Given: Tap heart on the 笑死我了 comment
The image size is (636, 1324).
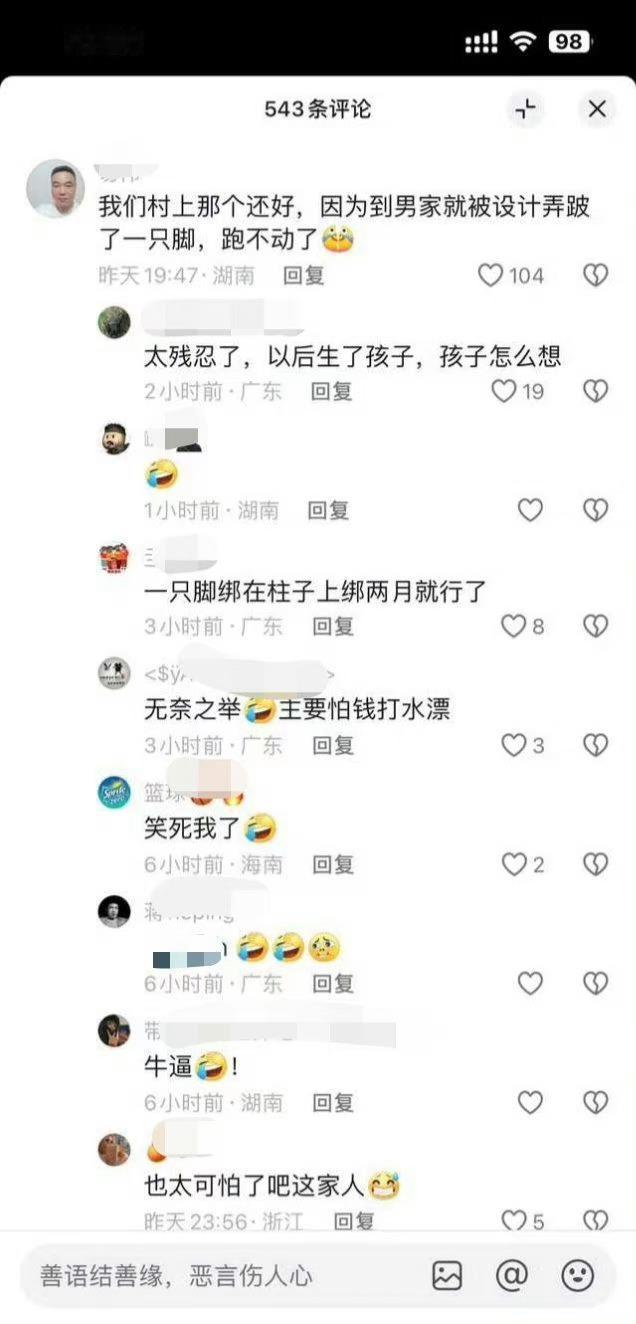Looking at the screenshot, I should pos(513,864).
